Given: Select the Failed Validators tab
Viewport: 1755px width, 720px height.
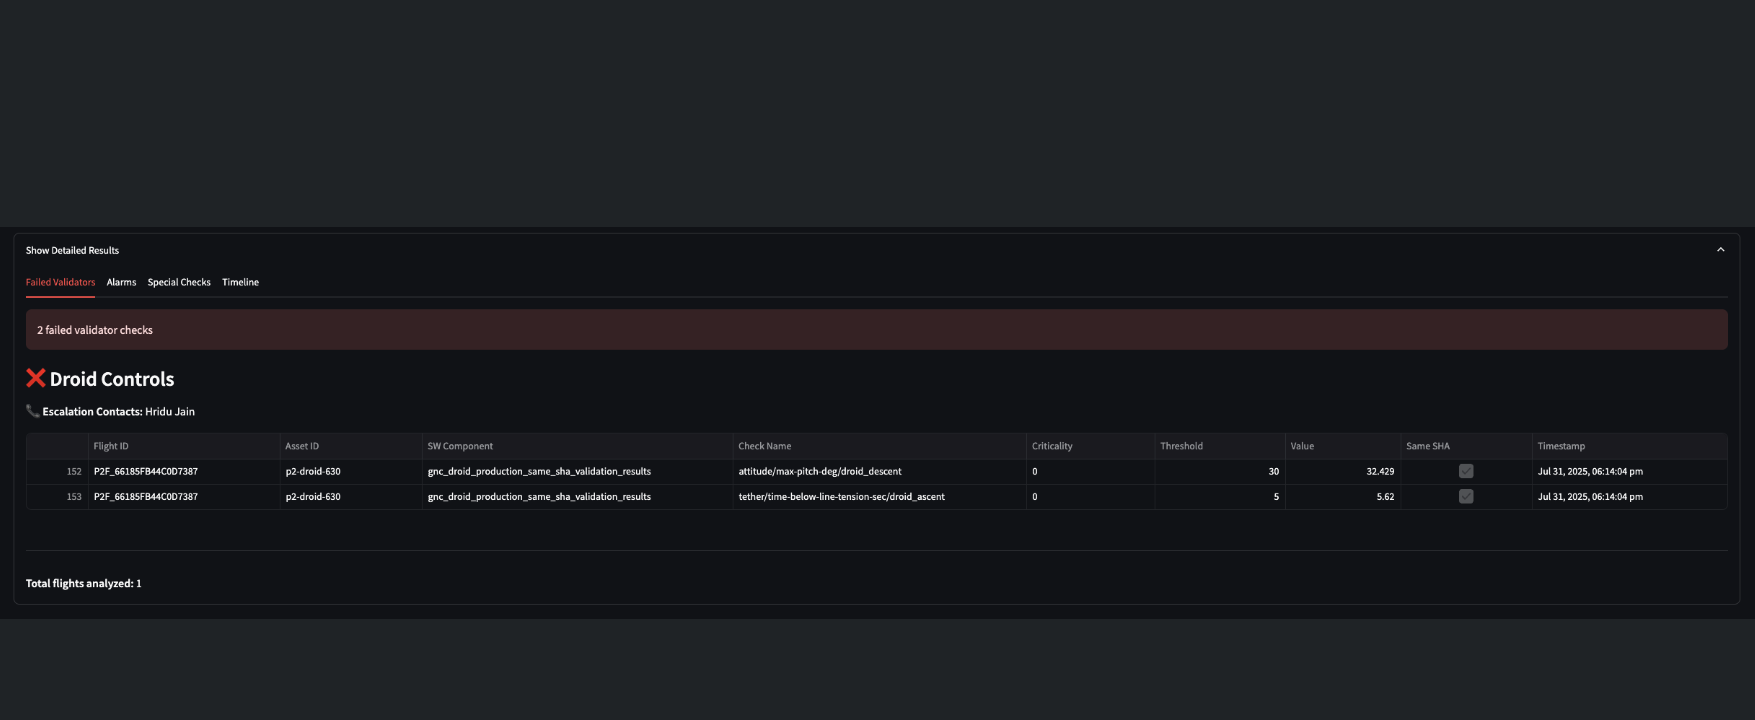Looking at the screenshot, I should (x=60, y=282).
